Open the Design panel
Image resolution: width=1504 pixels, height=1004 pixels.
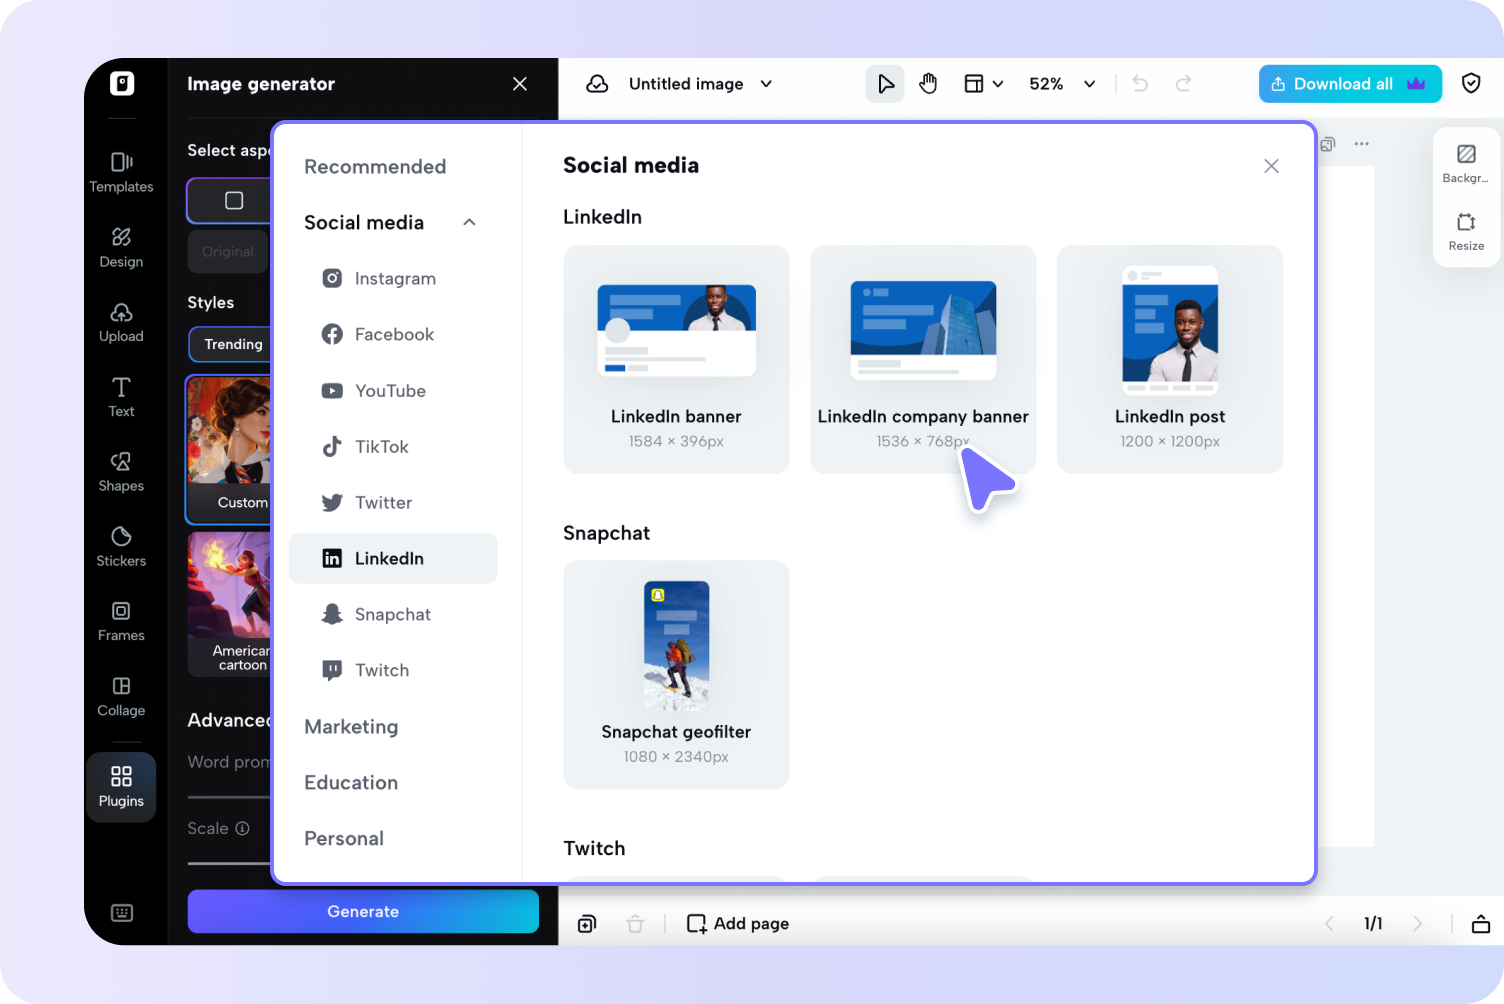tap(121, 247)
